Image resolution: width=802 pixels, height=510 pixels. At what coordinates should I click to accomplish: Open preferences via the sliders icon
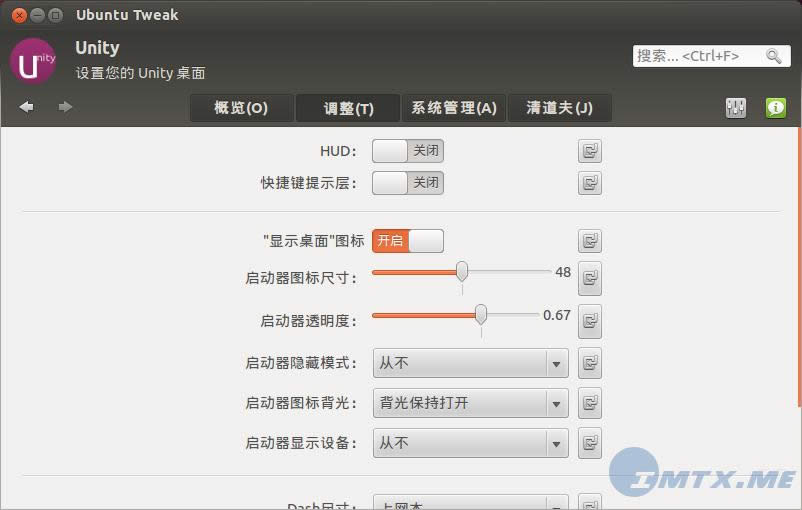pos(736,108)
